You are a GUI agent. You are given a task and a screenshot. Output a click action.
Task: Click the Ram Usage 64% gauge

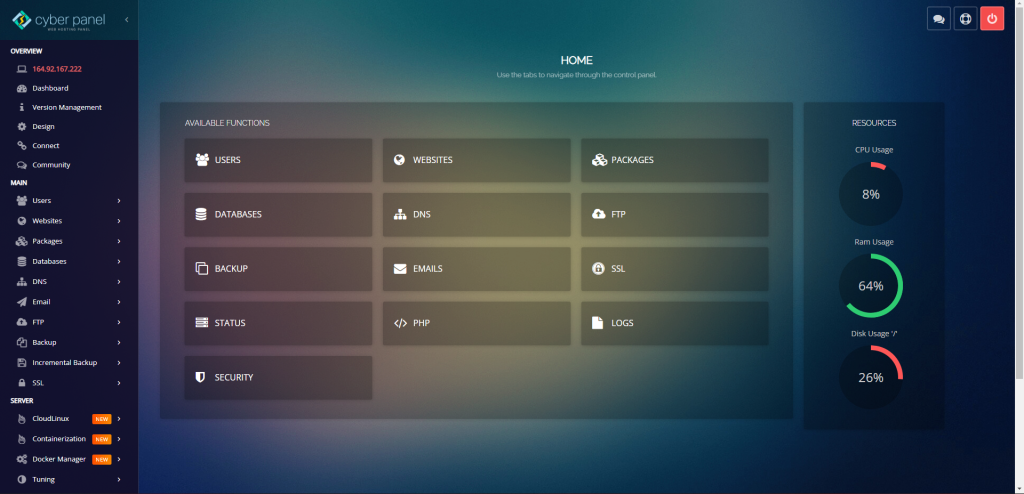[870, 285]
